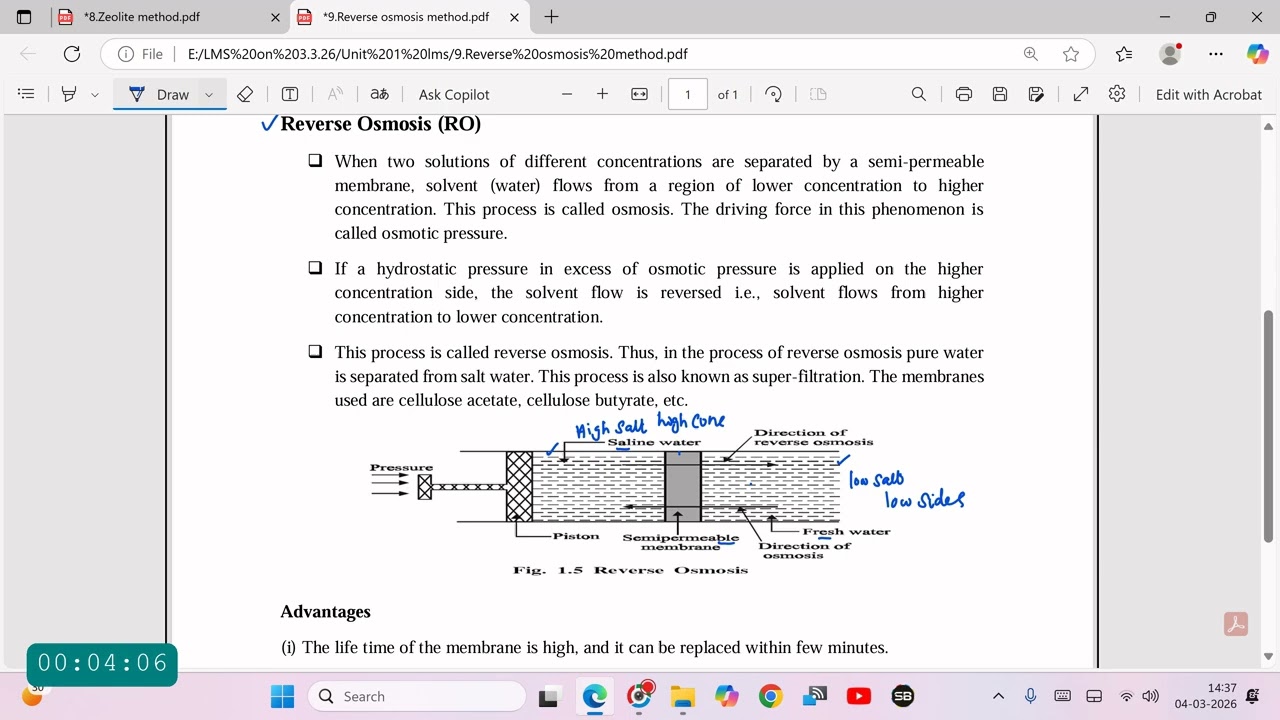1280x720 pixels.
Task: Close the 9.Reverse osmosis method.pdf tab
Action: pyautogui.click(x=514, y=17)
